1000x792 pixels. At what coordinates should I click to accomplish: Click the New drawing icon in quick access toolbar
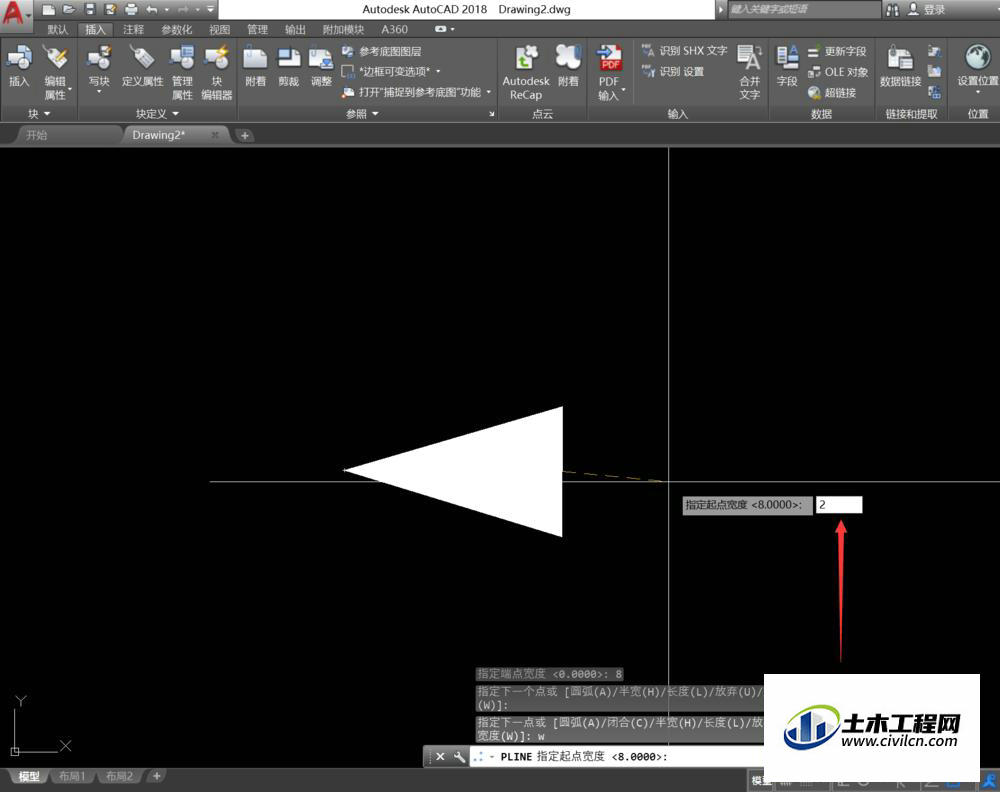point(48,10)
